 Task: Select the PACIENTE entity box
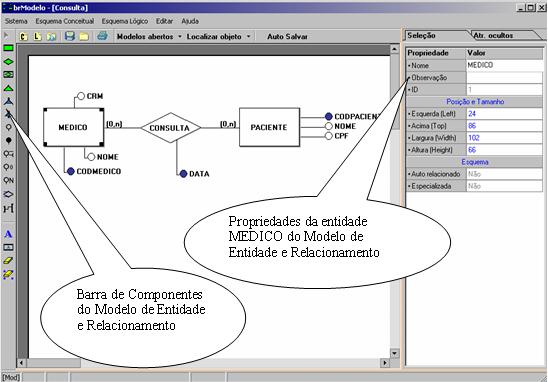pos(269,127)
